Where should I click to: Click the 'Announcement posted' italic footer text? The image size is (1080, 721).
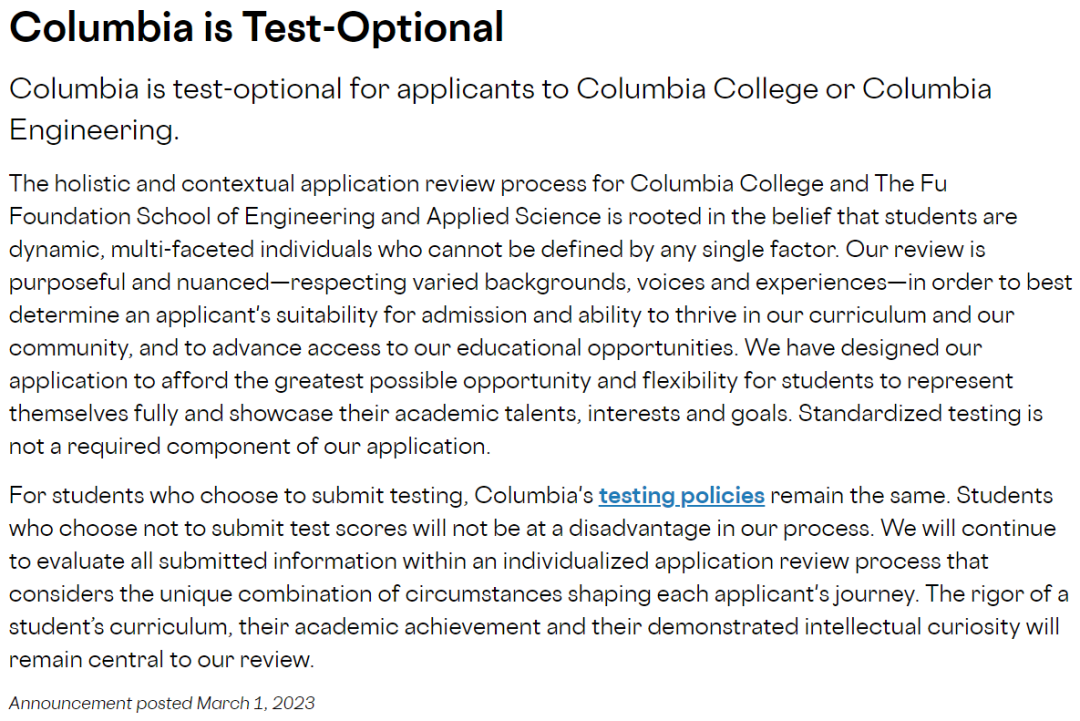(x=102, y=703)
